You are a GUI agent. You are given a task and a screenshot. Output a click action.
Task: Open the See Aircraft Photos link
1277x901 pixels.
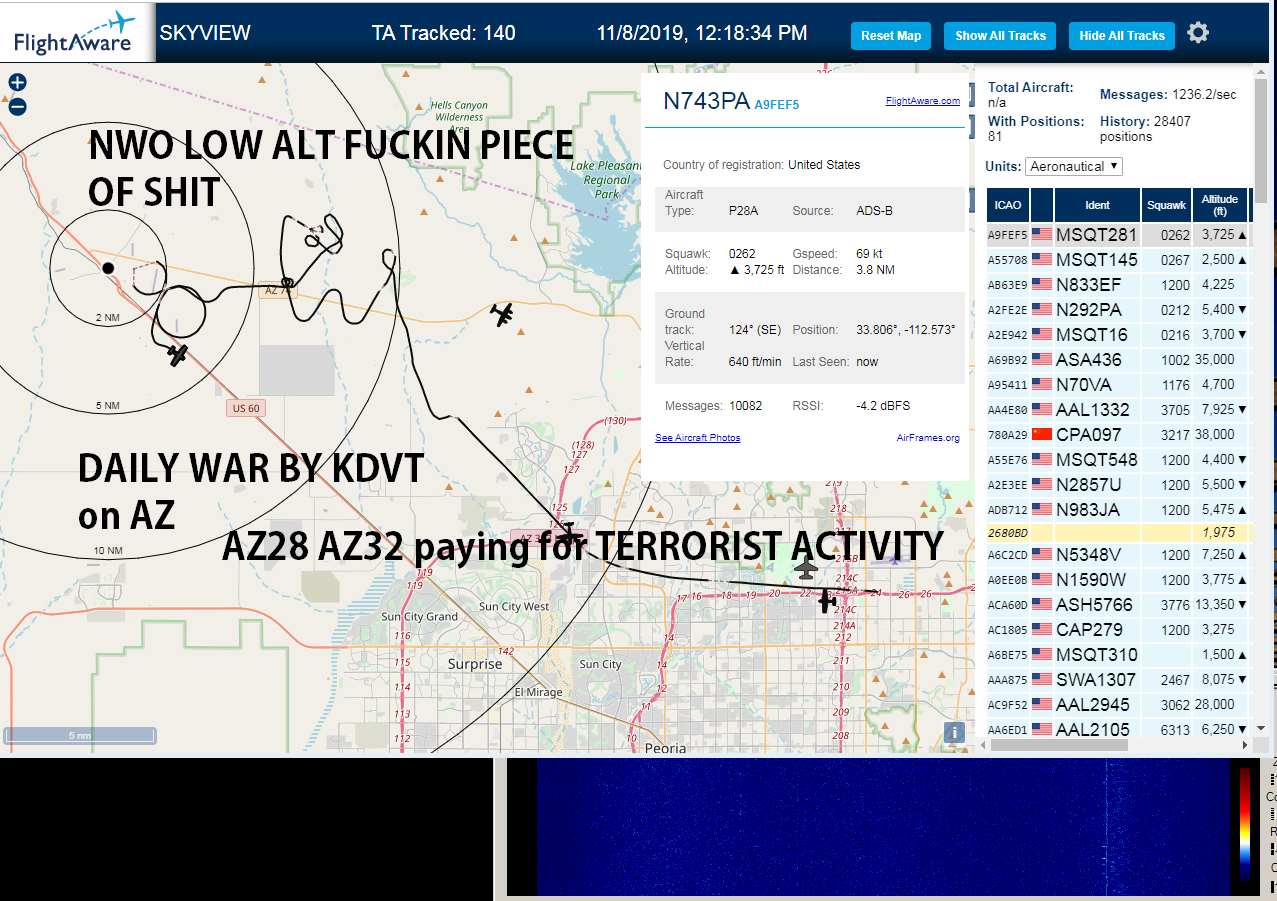click(698, 438)
